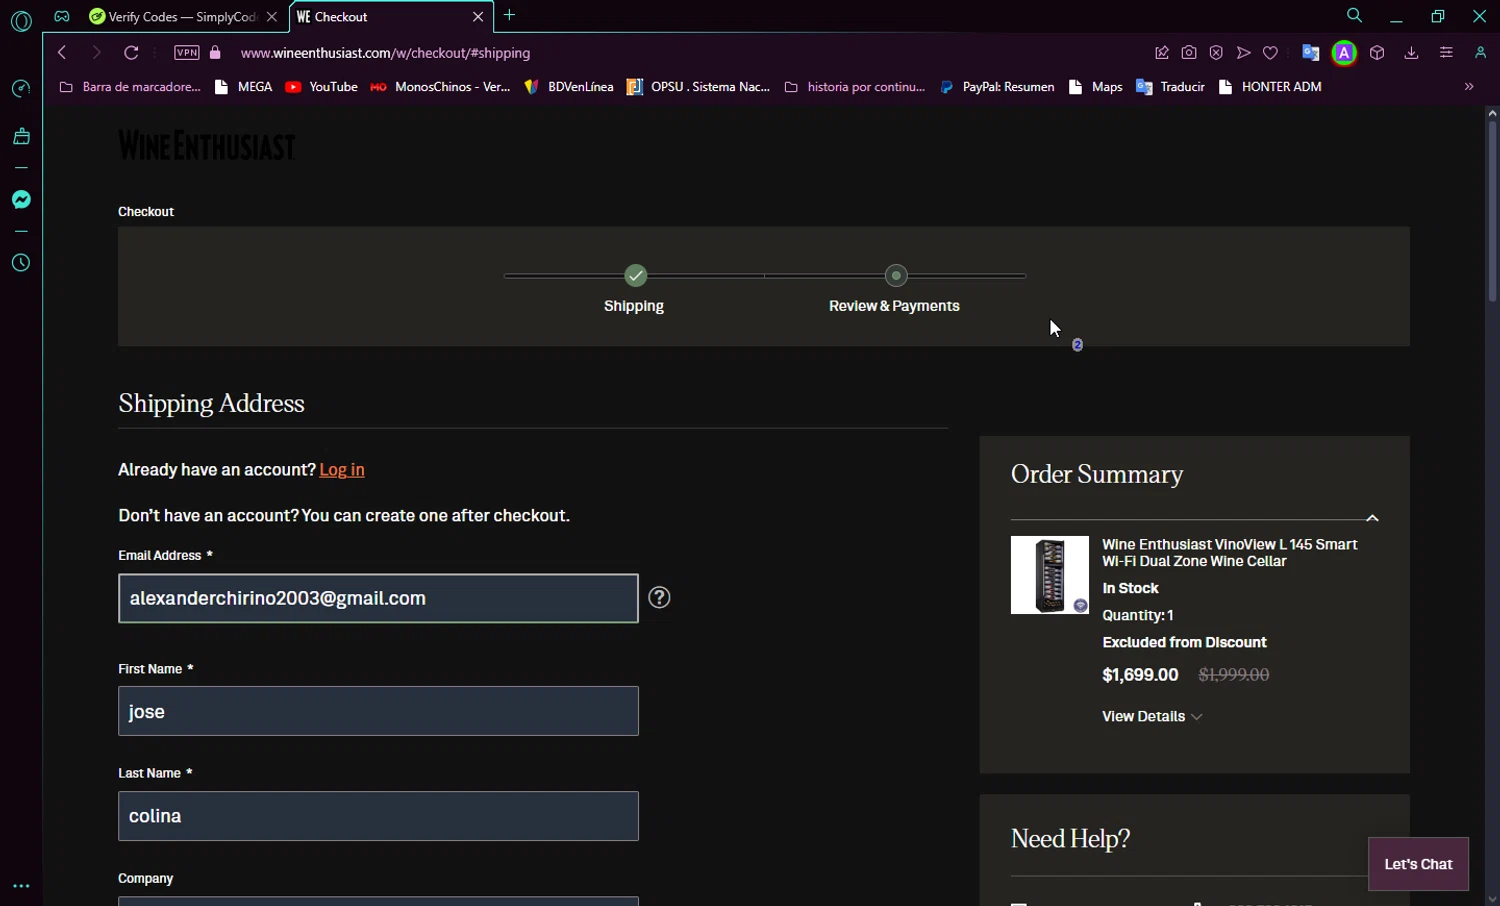Reload the checkout page
1500x906 pixels.
[x=131, y=53]
